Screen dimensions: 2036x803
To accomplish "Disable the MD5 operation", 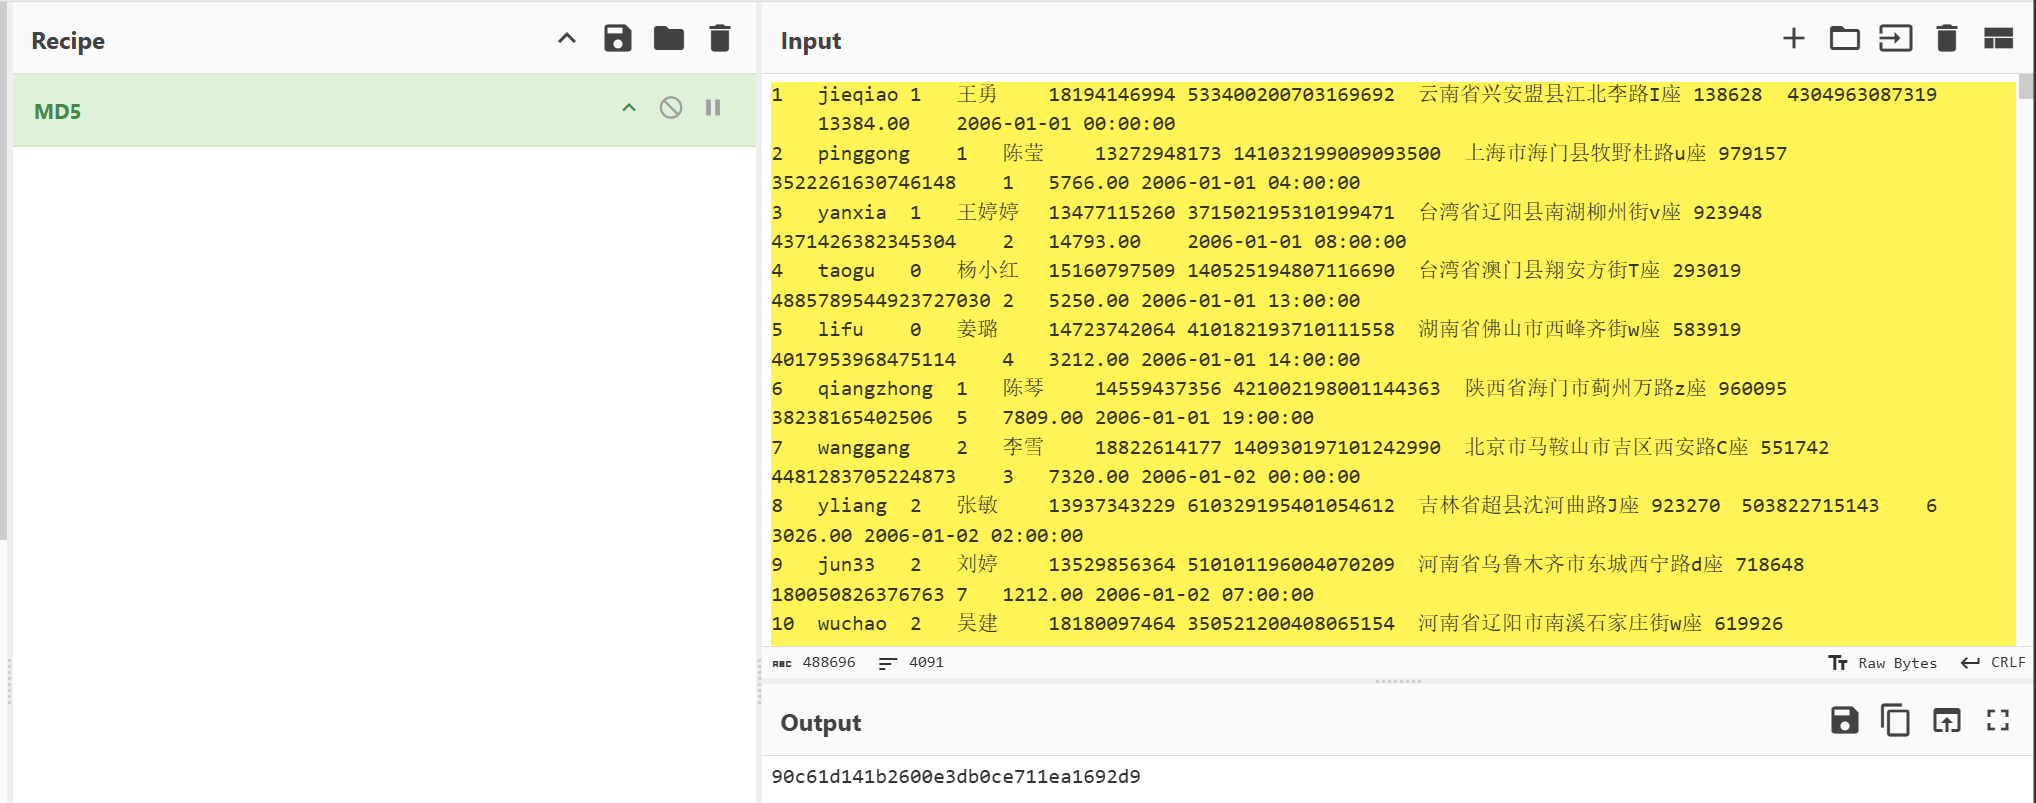I will (x=671, y=108).
